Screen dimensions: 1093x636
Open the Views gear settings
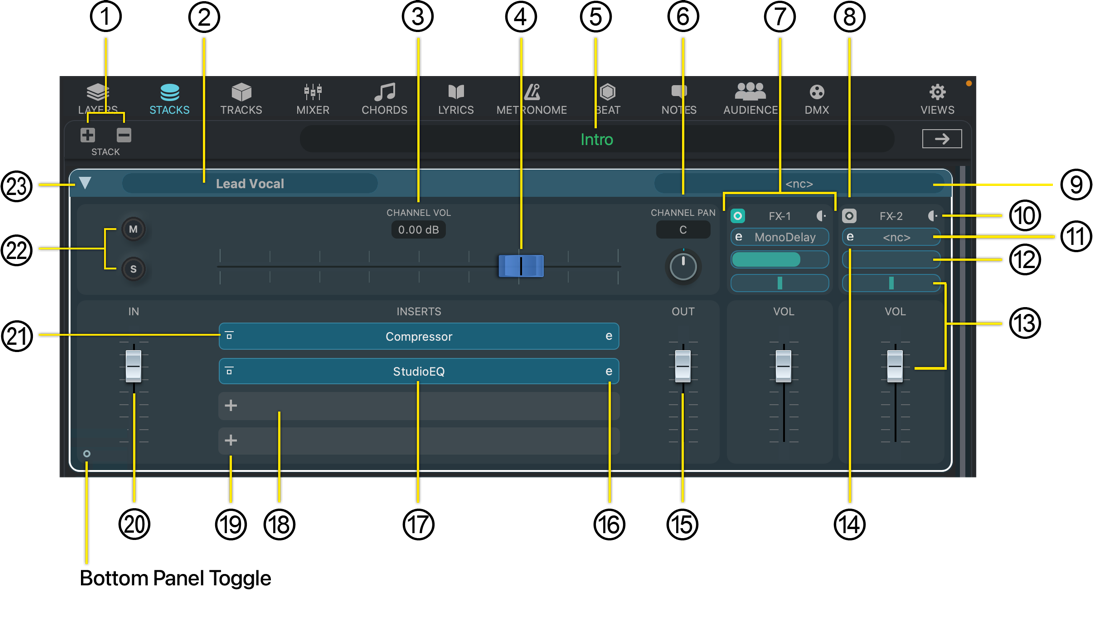coord(937,98)
